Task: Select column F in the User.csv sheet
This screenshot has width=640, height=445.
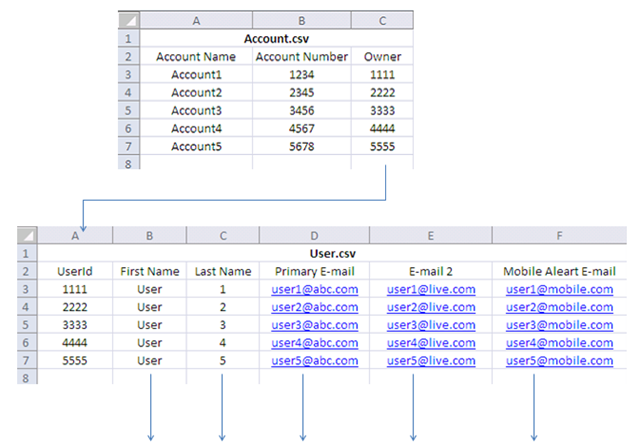Action: tap(560, 235)
